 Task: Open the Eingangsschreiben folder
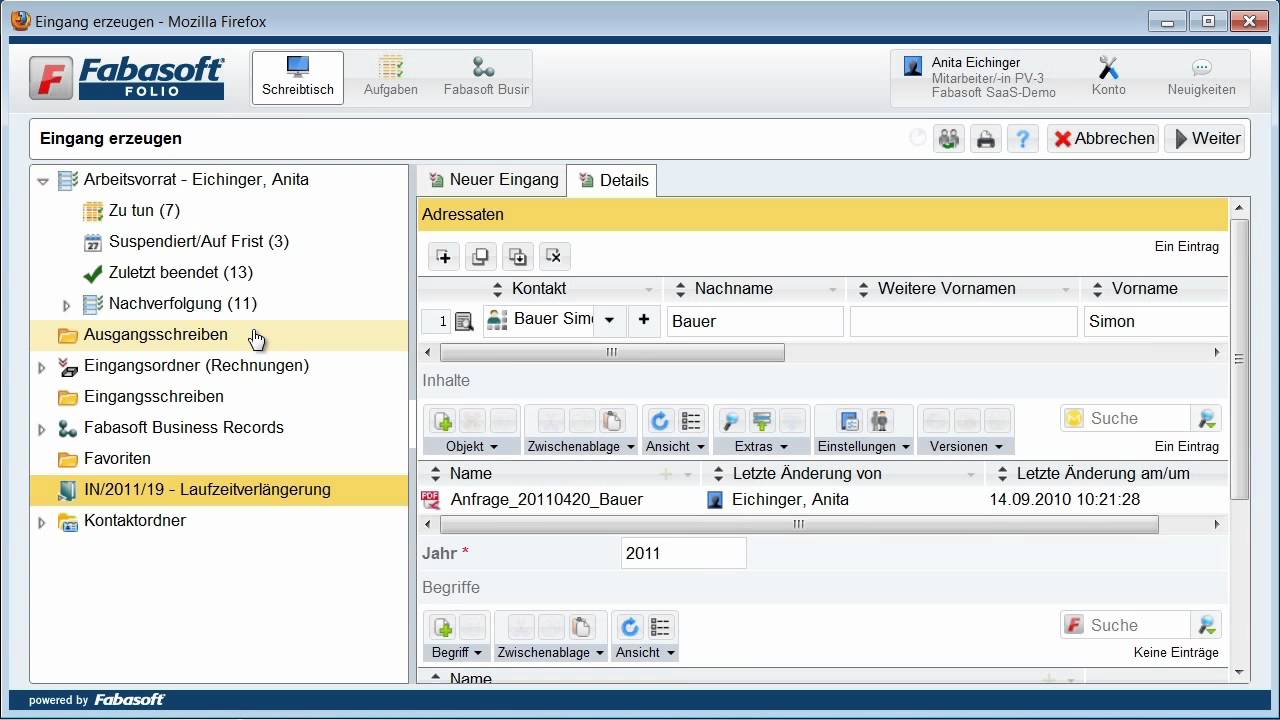154,397
